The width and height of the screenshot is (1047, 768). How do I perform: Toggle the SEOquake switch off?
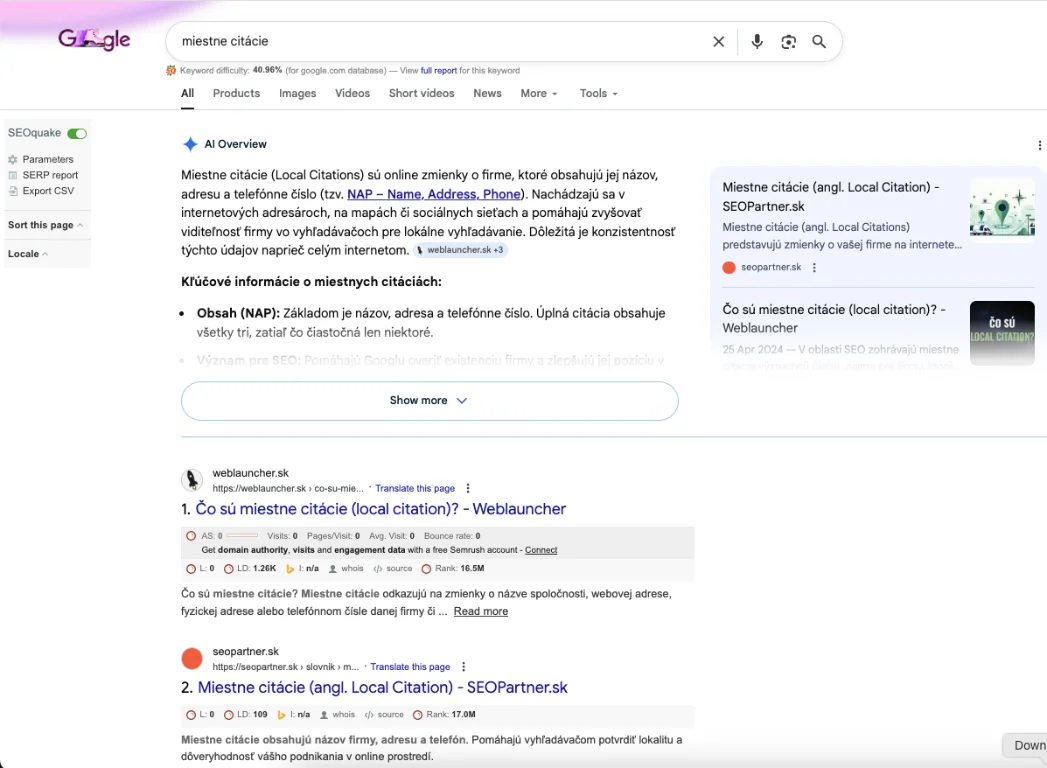coord(77,134)
